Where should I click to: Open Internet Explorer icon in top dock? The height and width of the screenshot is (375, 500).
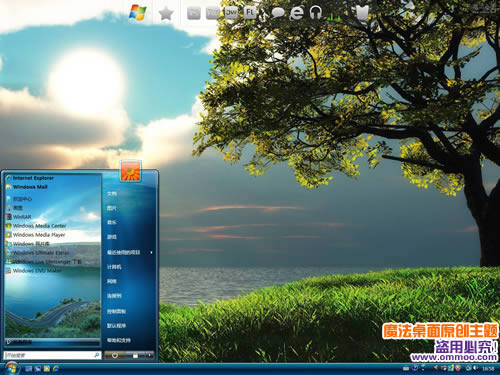tap(296, 13)
